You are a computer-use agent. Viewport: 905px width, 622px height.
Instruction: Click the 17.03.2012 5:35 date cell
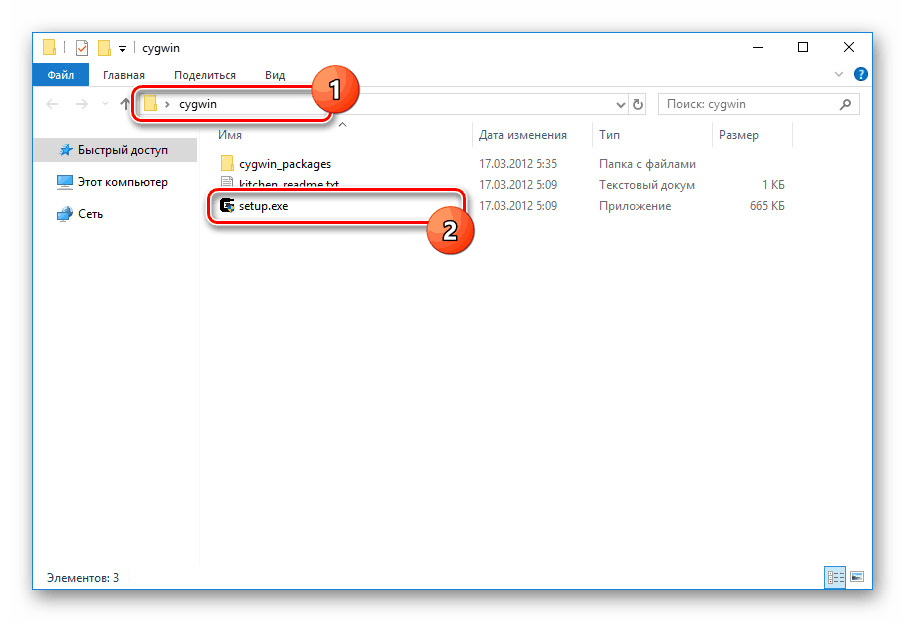518,164
